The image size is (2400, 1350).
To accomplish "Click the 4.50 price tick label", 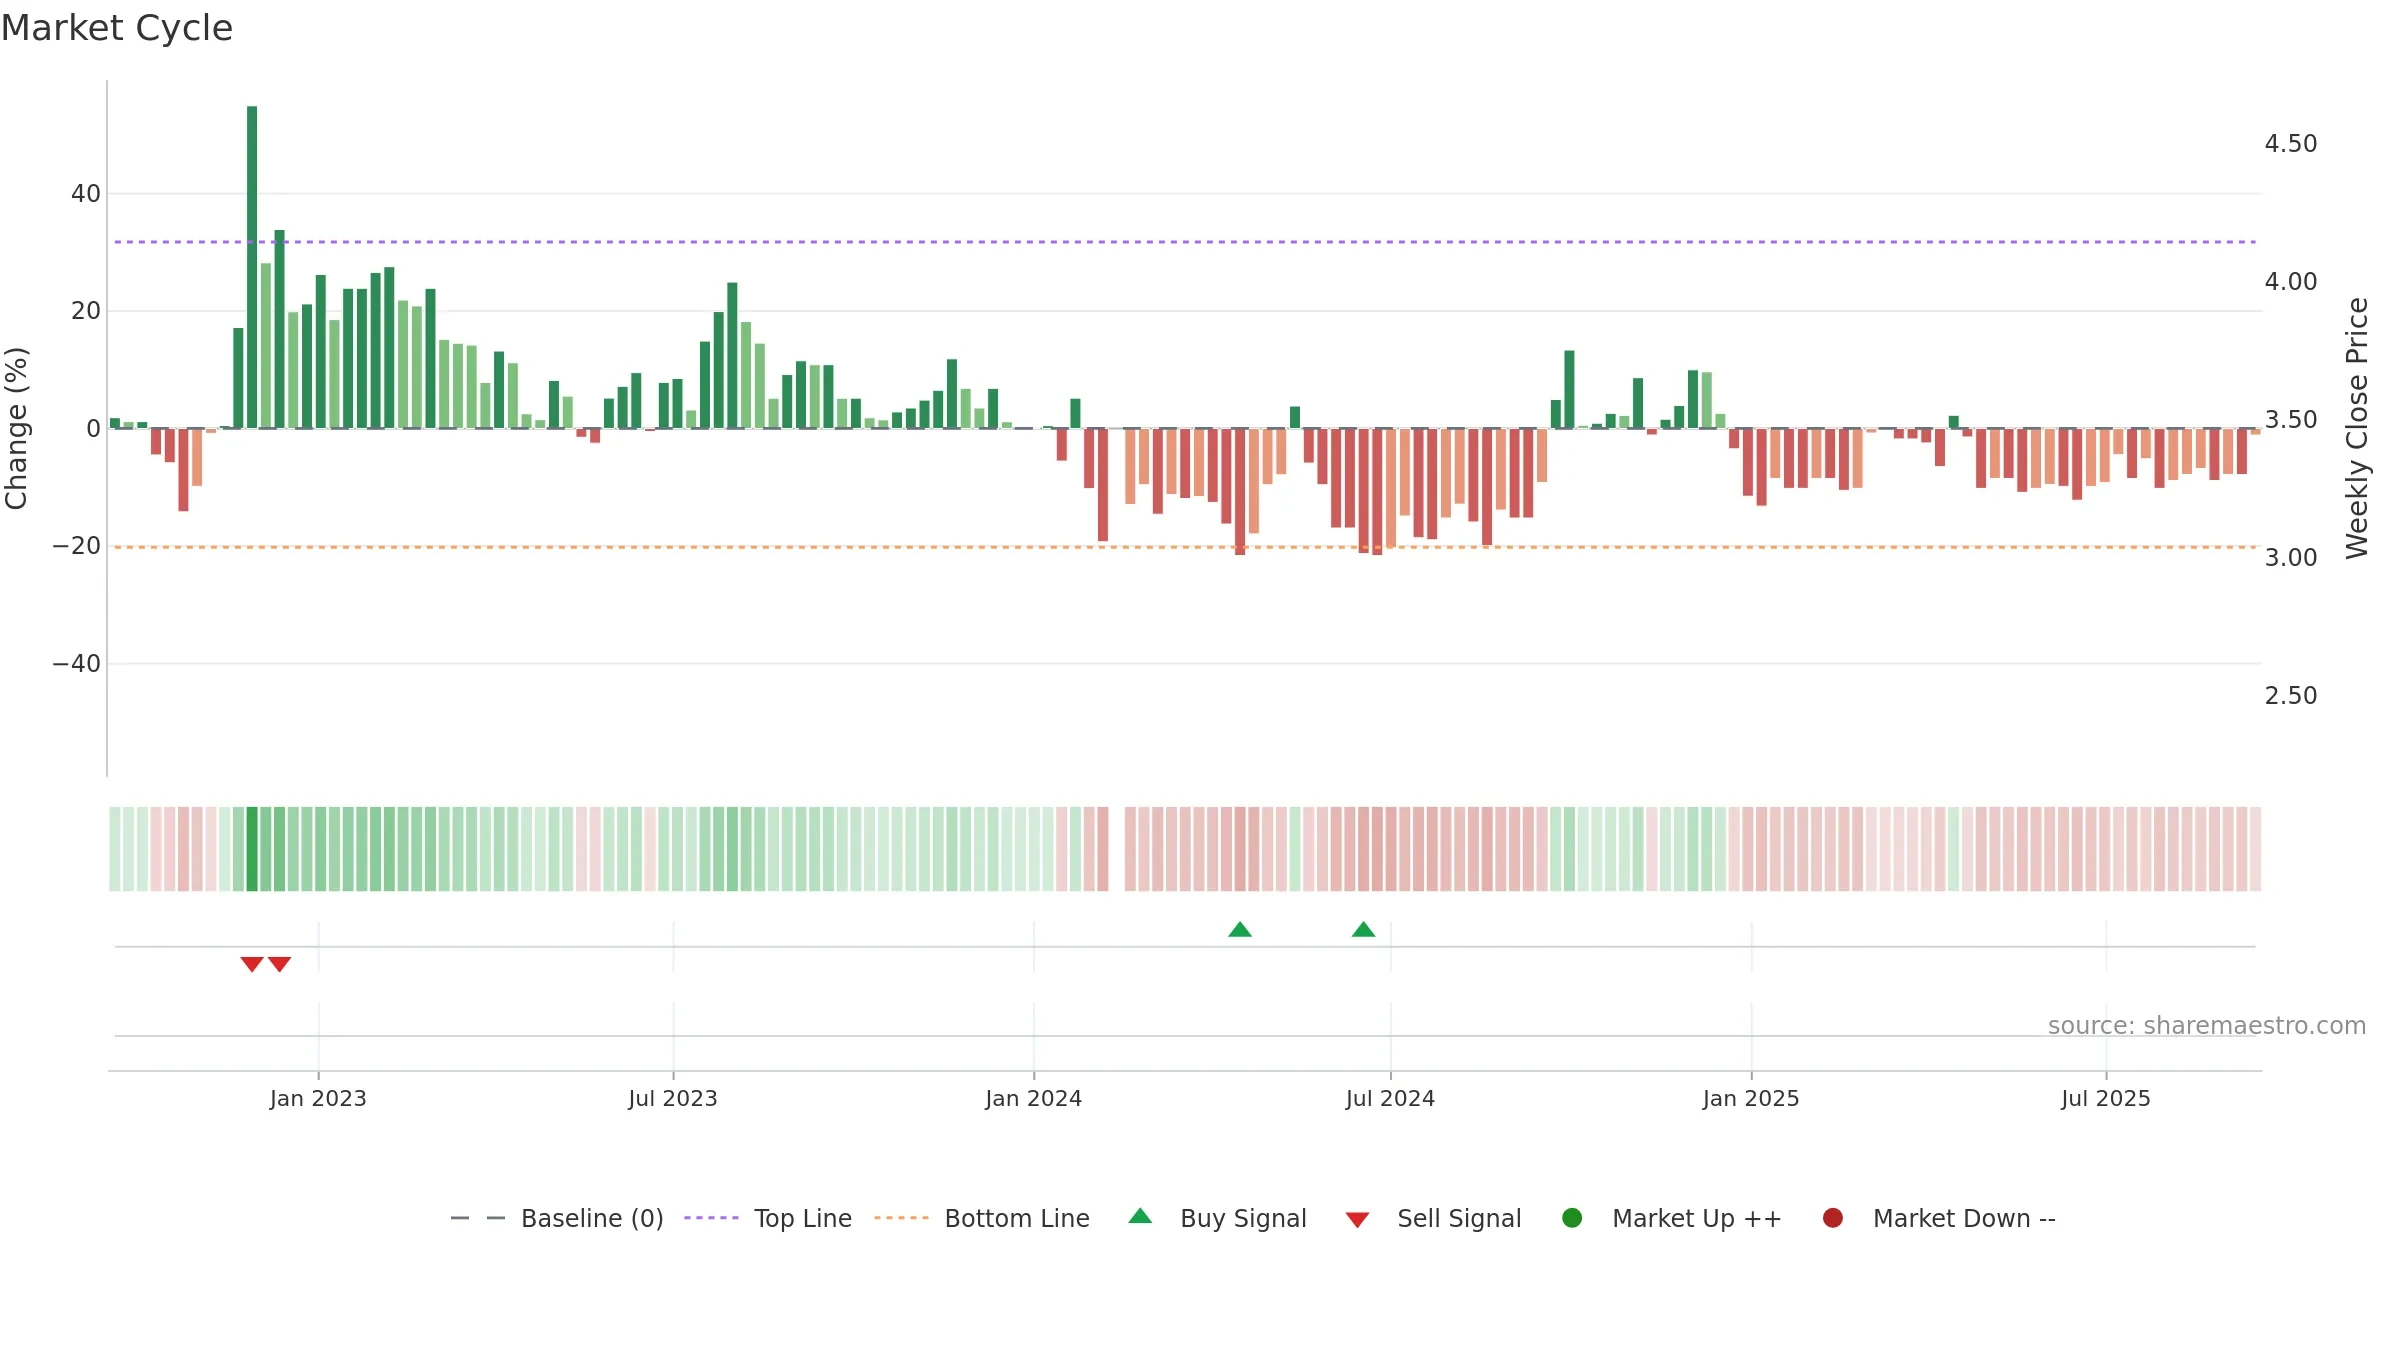I will [2291, 144].
